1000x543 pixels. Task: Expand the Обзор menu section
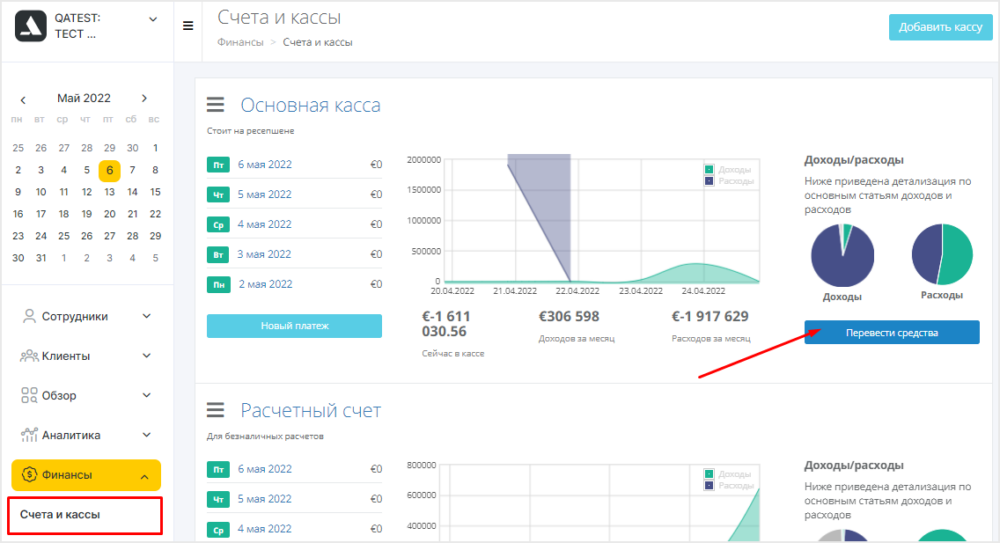[x=146, y=396]
